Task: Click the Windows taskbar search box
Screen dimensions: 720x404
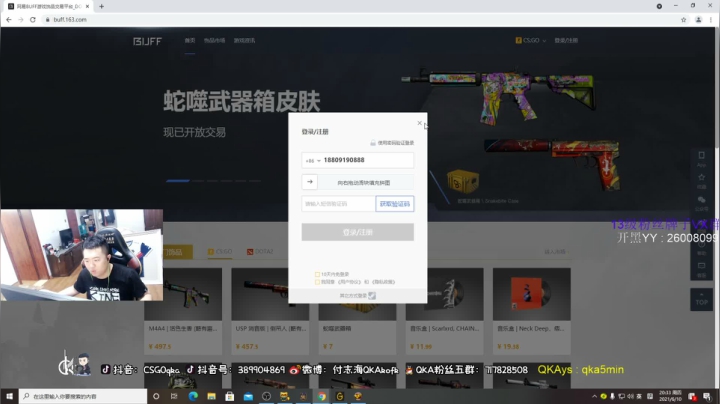Action: pyautogui.click(x=83, y=396)
